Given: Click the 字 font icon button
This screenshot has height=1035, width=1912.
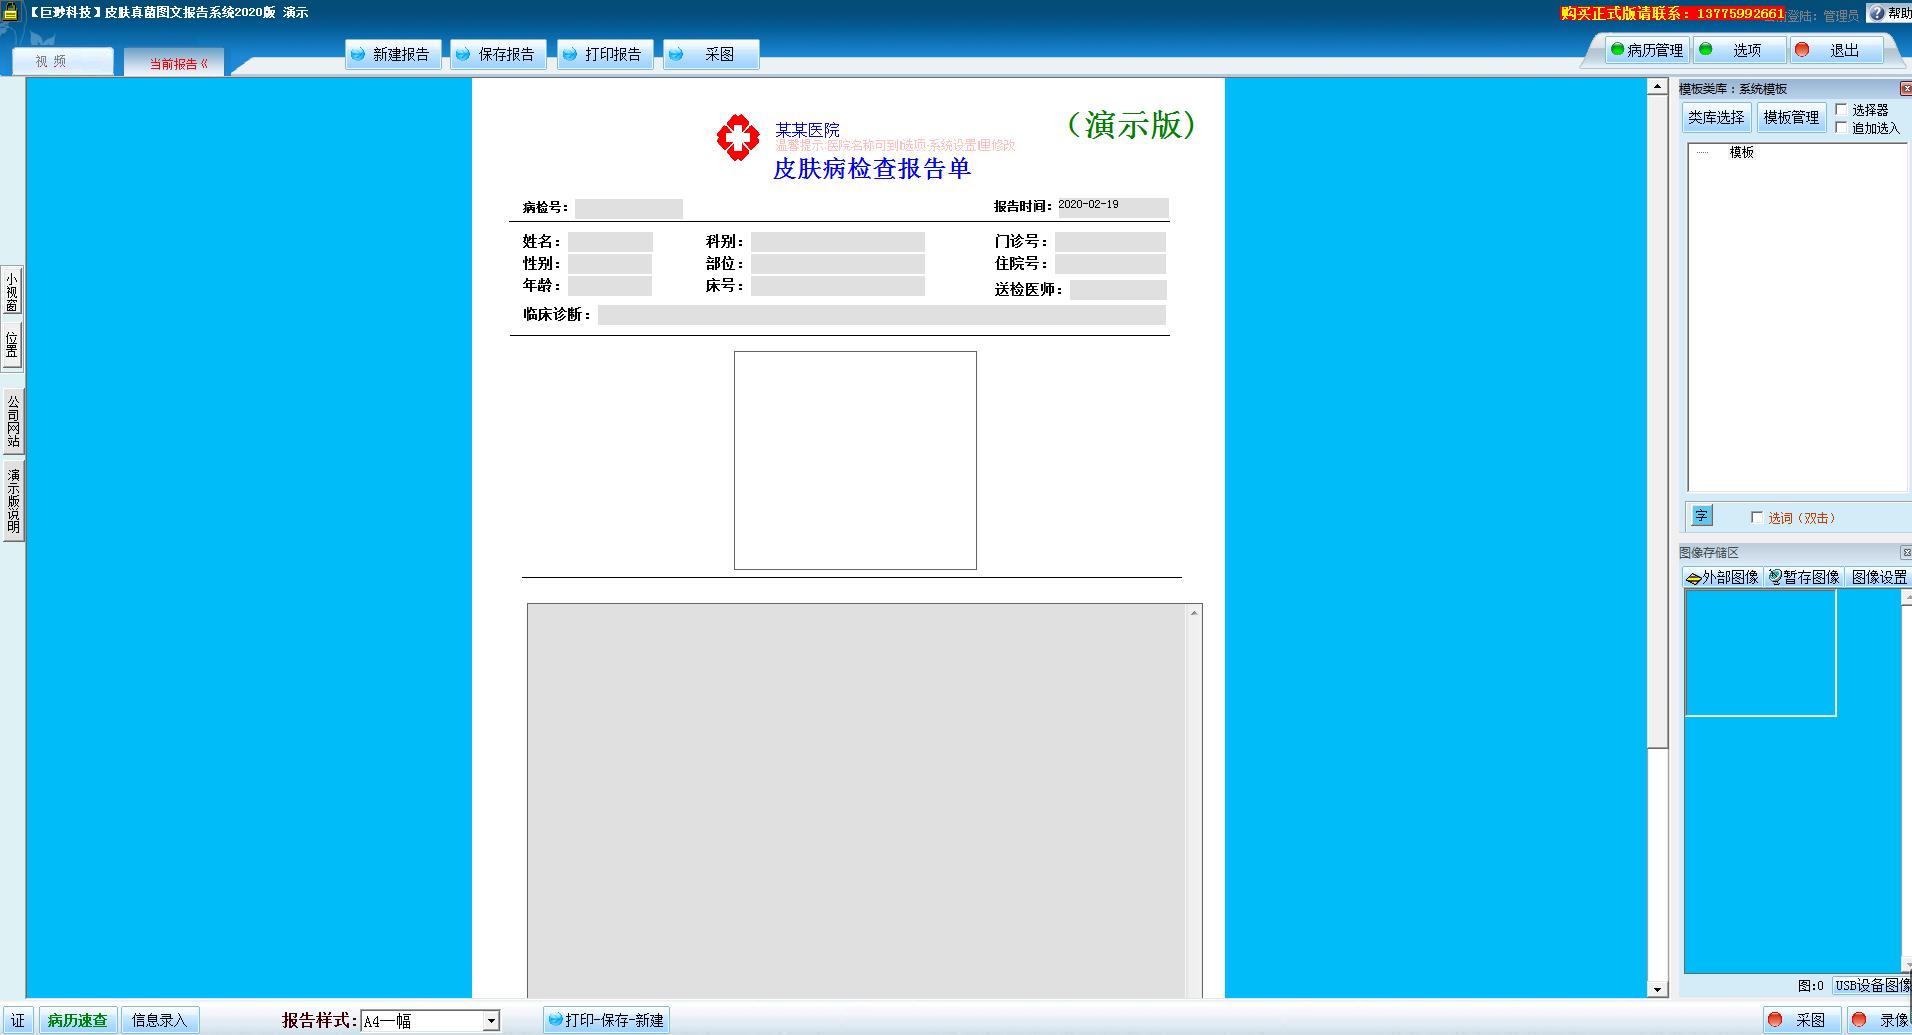Looking at the screenshot, I should pos(1702,516).
